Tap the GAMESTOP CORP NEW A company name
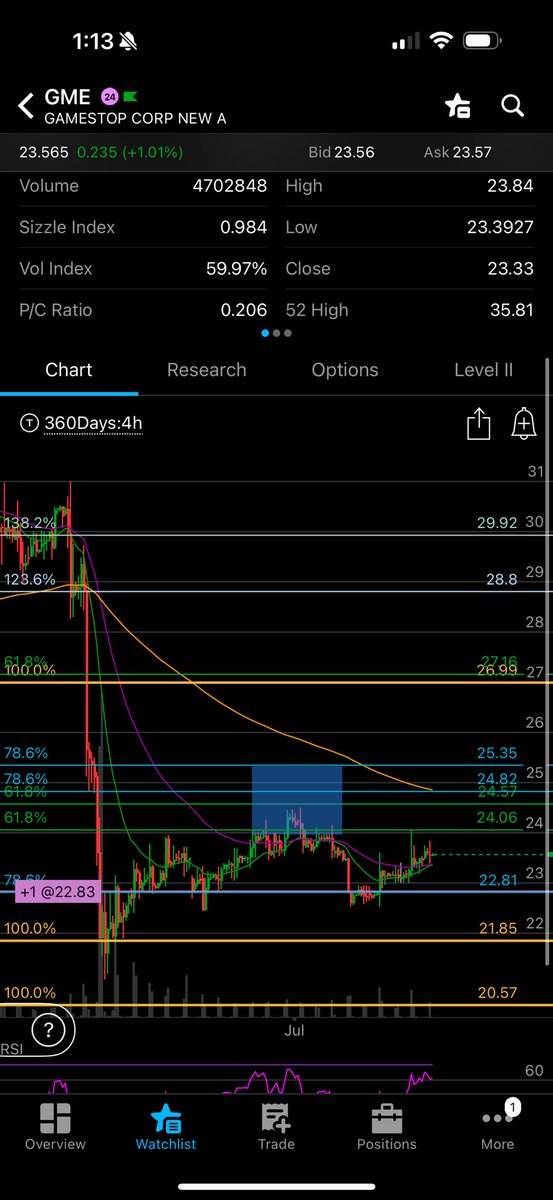Viewport: 553px width, 1200px height. (x=136, y=118)
